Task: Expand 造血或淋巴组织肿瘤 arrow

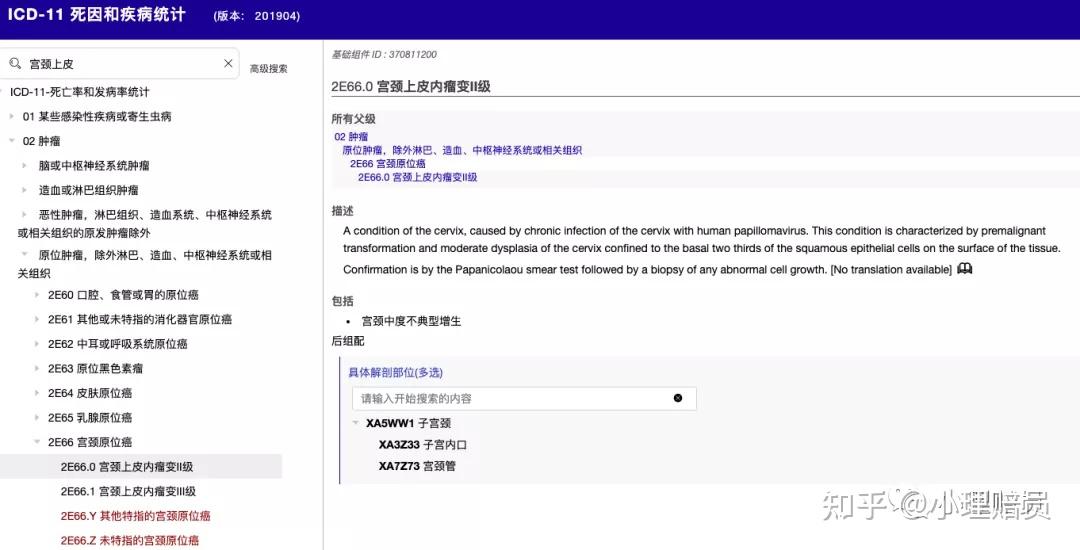Action: 24,190
